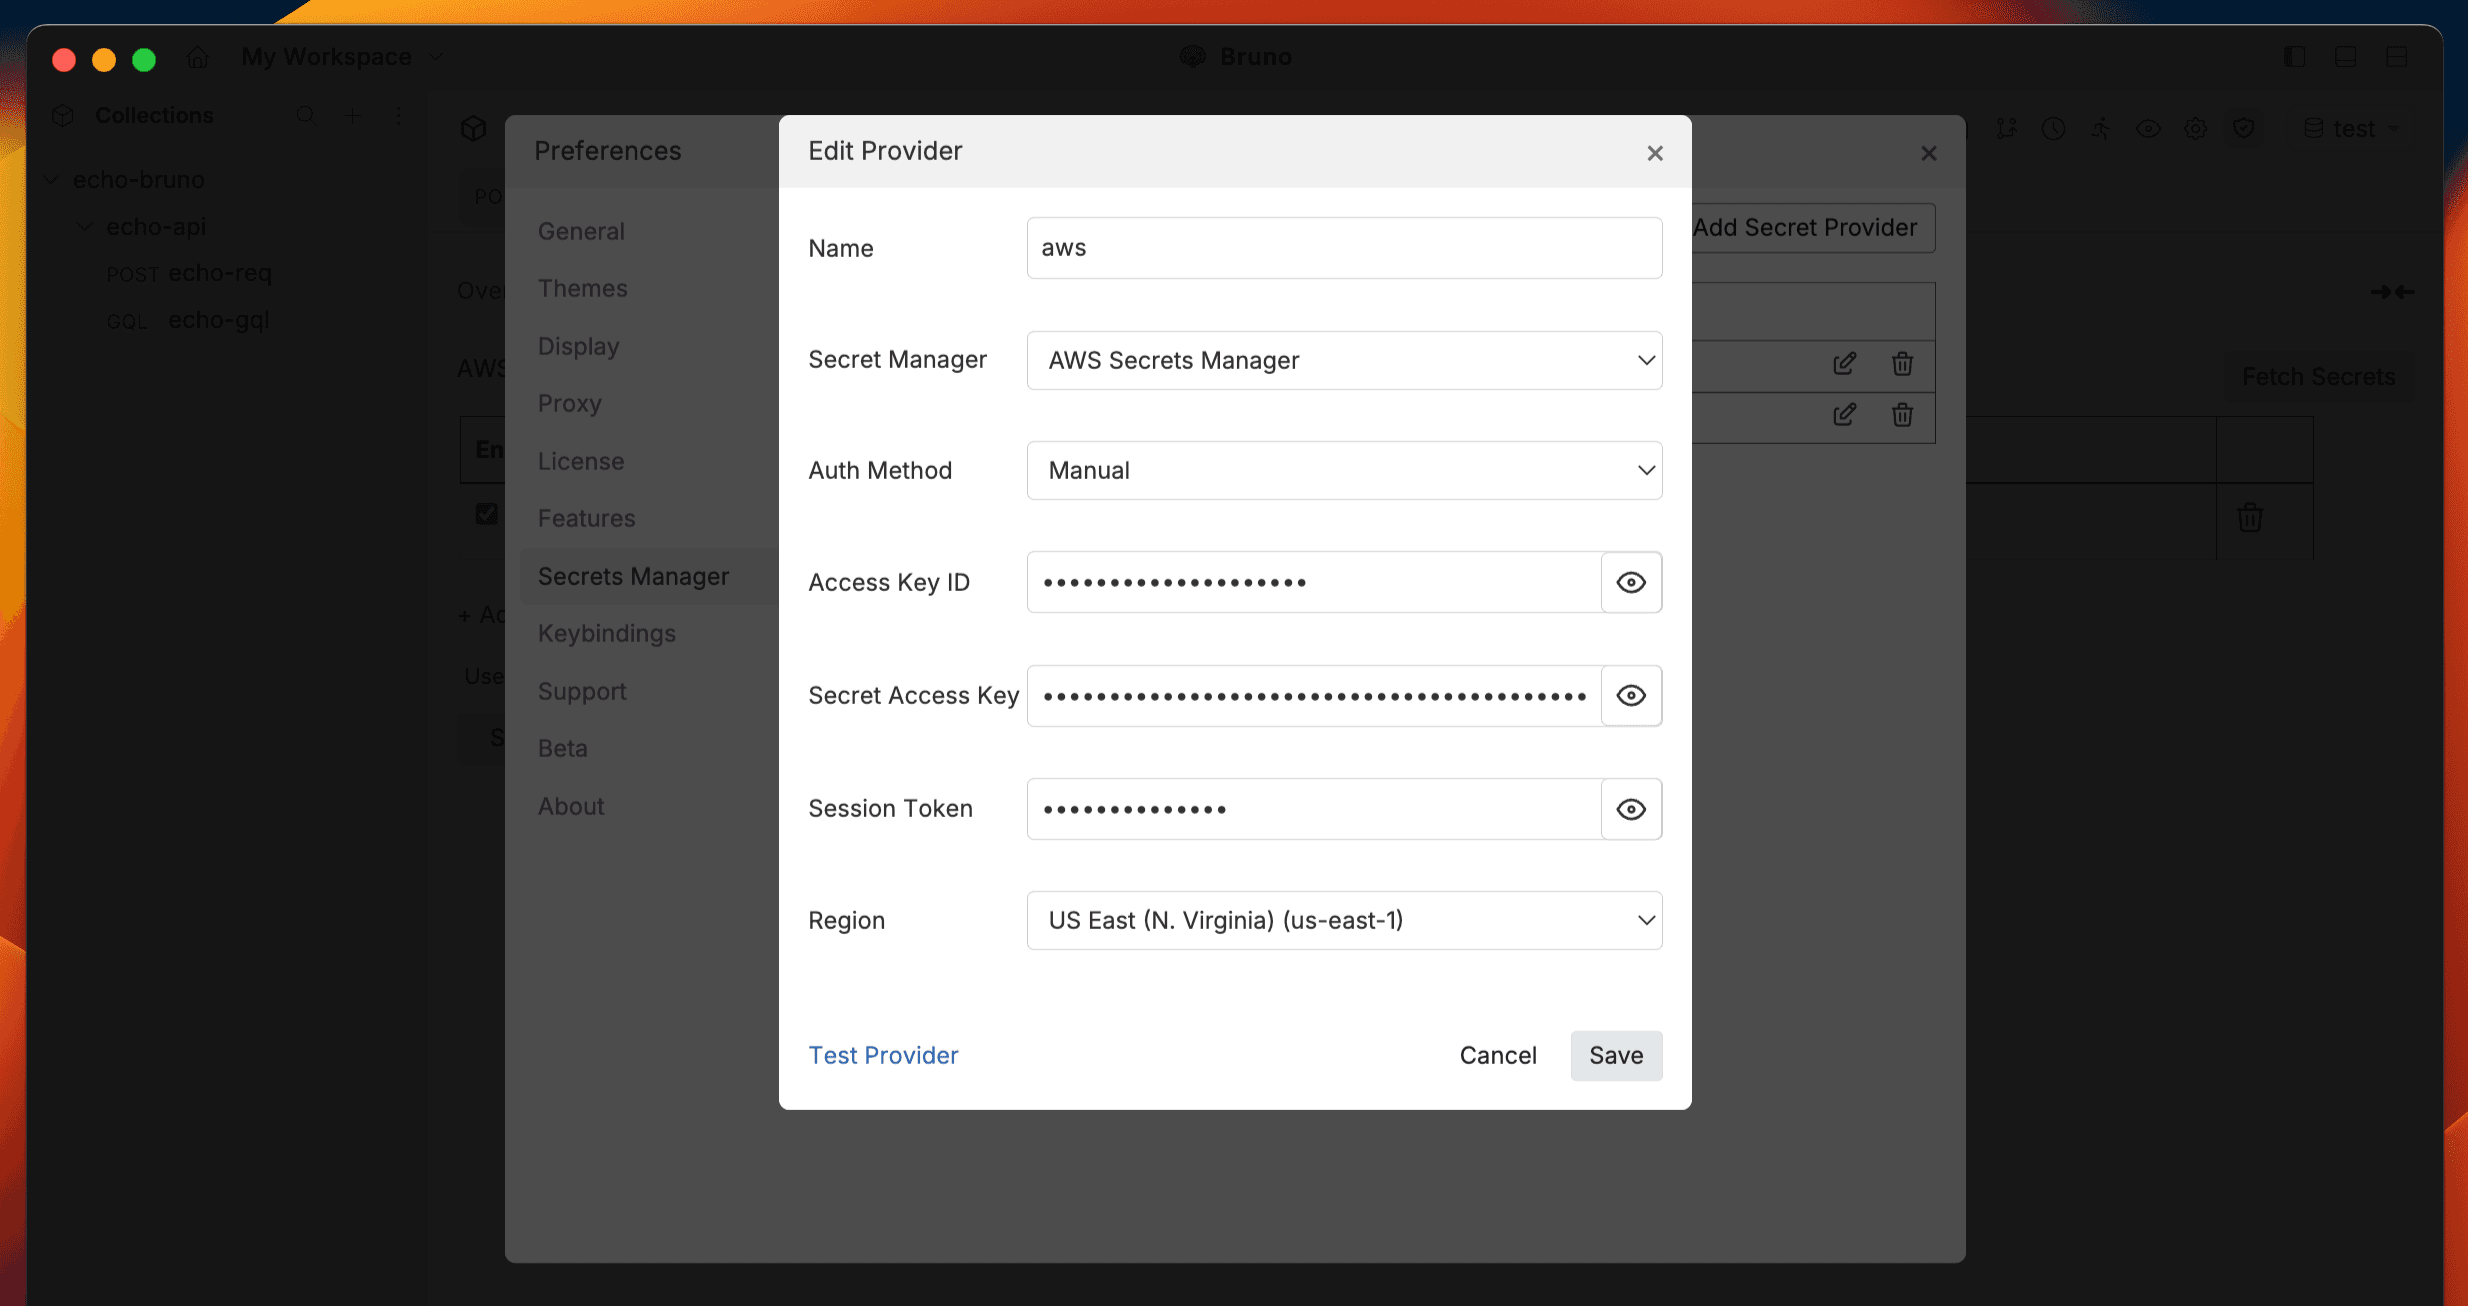Toggle Session Token visibility
Image resolution: width=2468 pixels, height=1306 pixels.
1630,809
